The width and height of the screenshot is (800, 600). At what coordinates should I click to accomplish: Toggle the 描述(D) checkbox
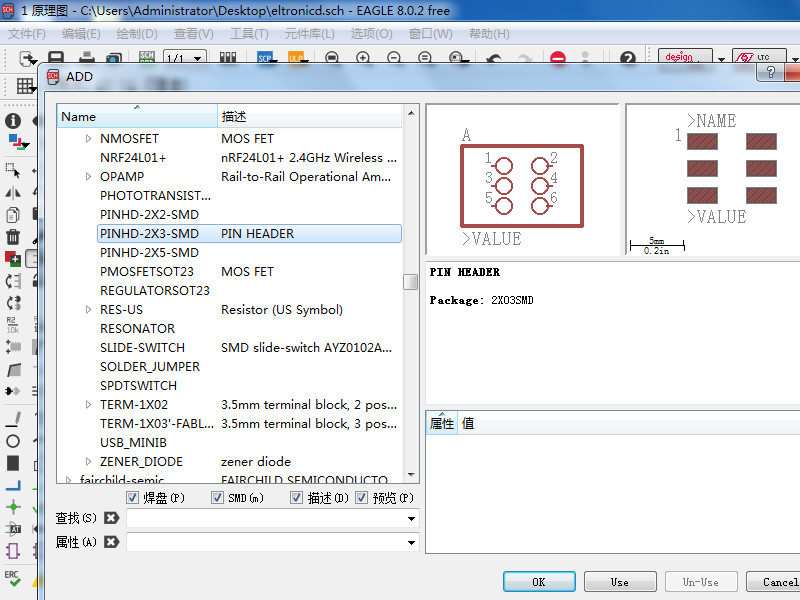pos(296,497)
